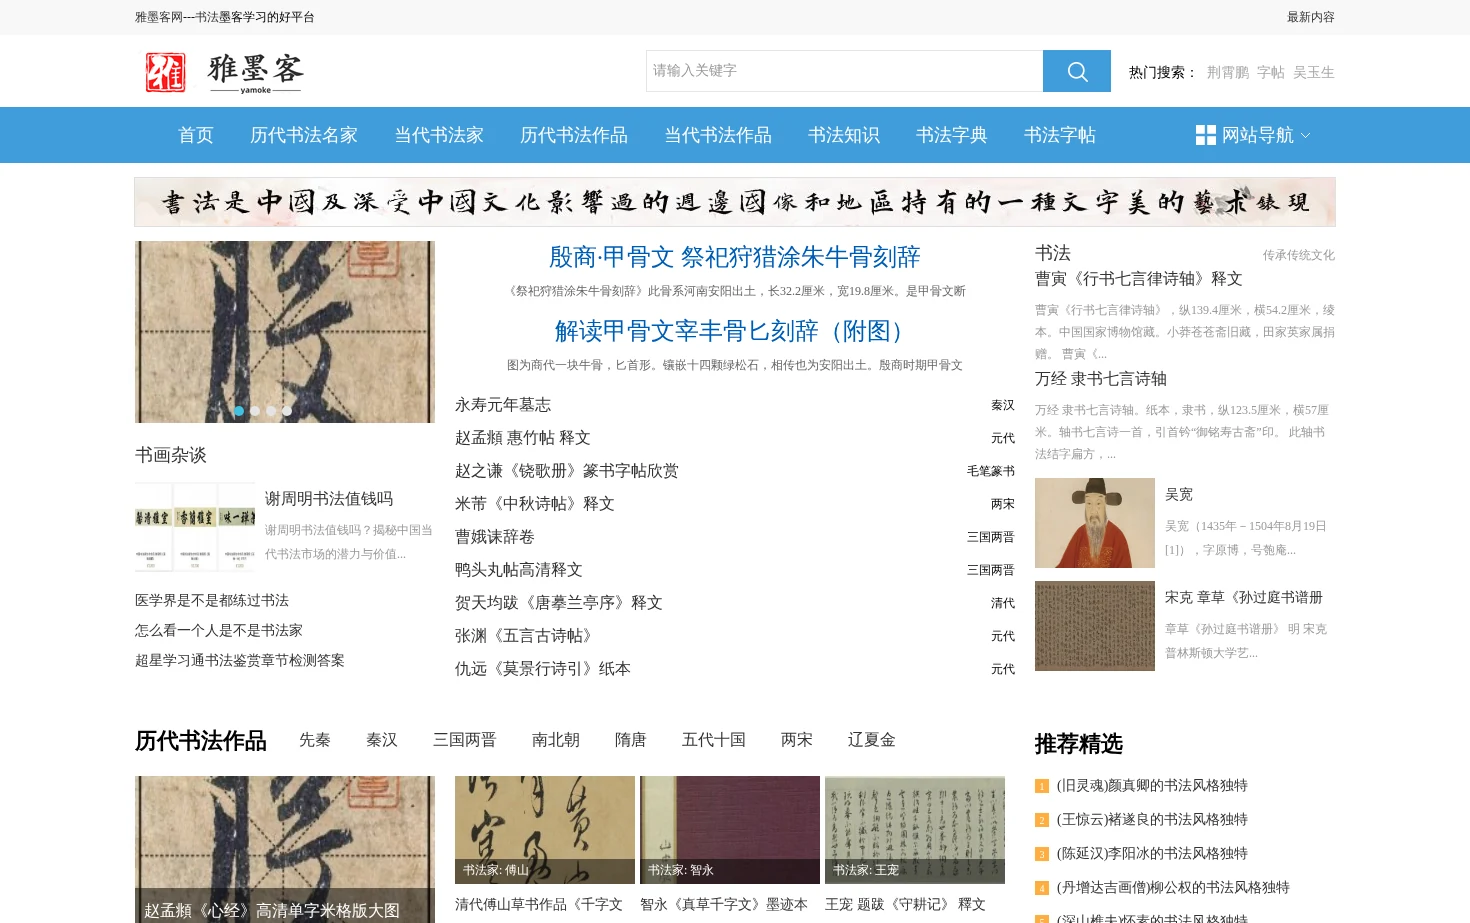Open 曹寅《行书七言律诗轴》释文 article
The height and width of the screenshot is (923, 1470).
[1139, 279]
